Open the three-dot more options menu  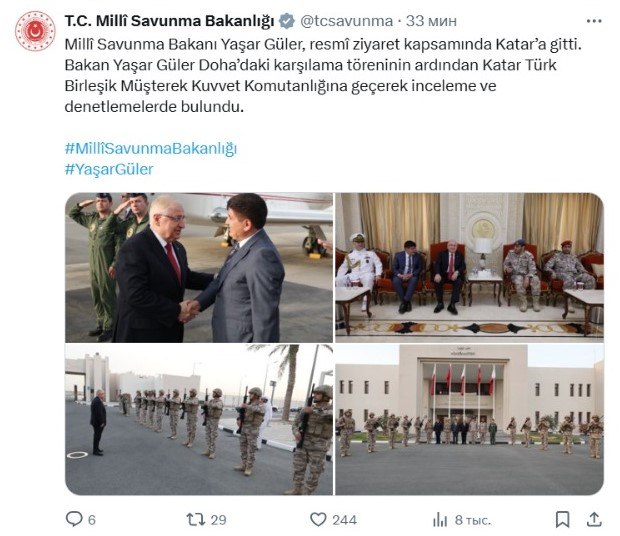[x=594, y=21]
